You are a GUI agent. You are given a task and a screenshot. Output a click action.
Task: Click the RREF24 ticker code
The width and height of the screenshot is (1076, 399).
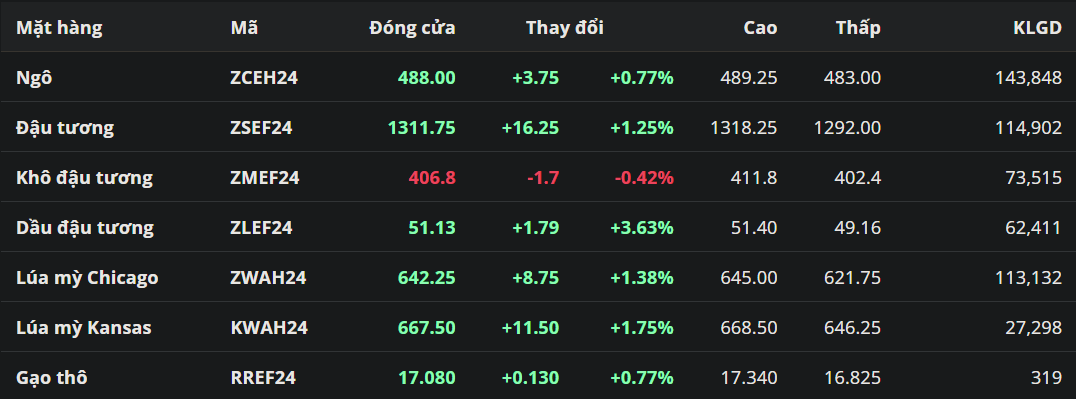tap(263, 378)
